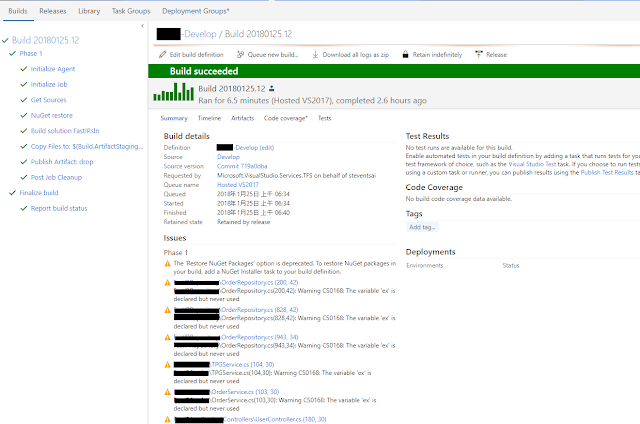
Task: Open the Hosted VS2017 queue link
Action: coord(238,185)
